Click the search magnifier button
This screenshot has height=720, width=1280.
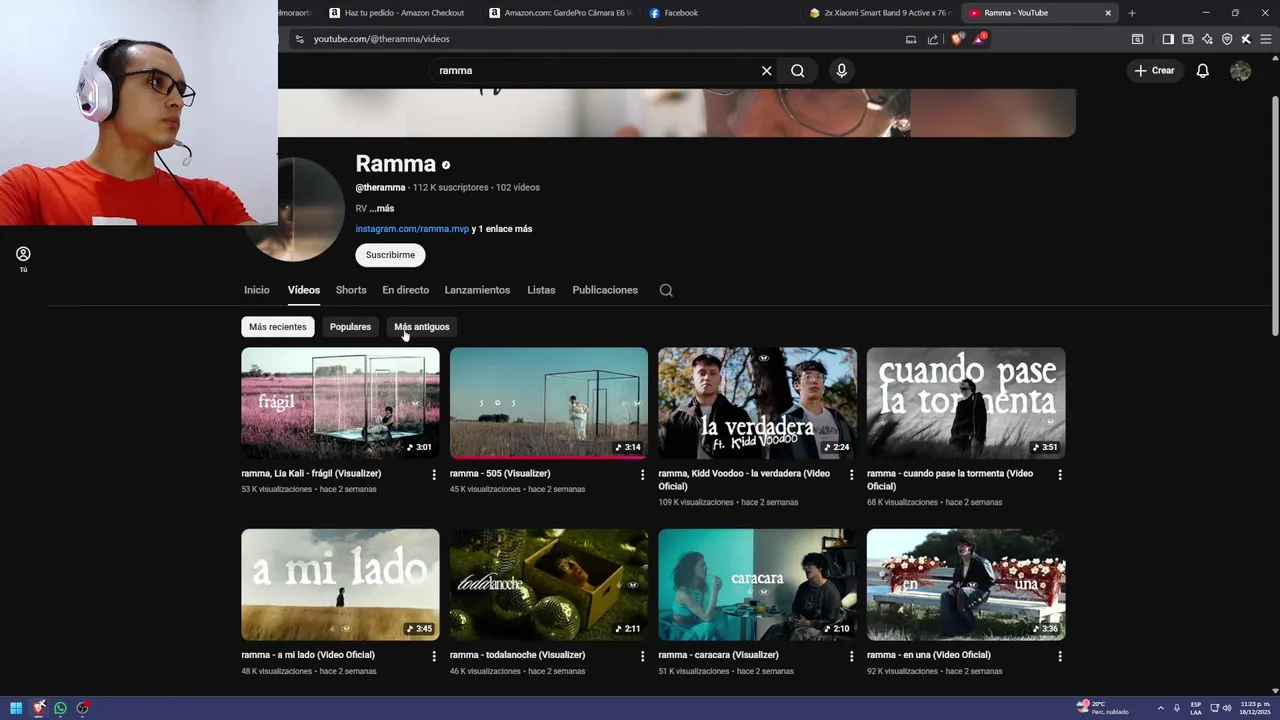click(798, 71)
